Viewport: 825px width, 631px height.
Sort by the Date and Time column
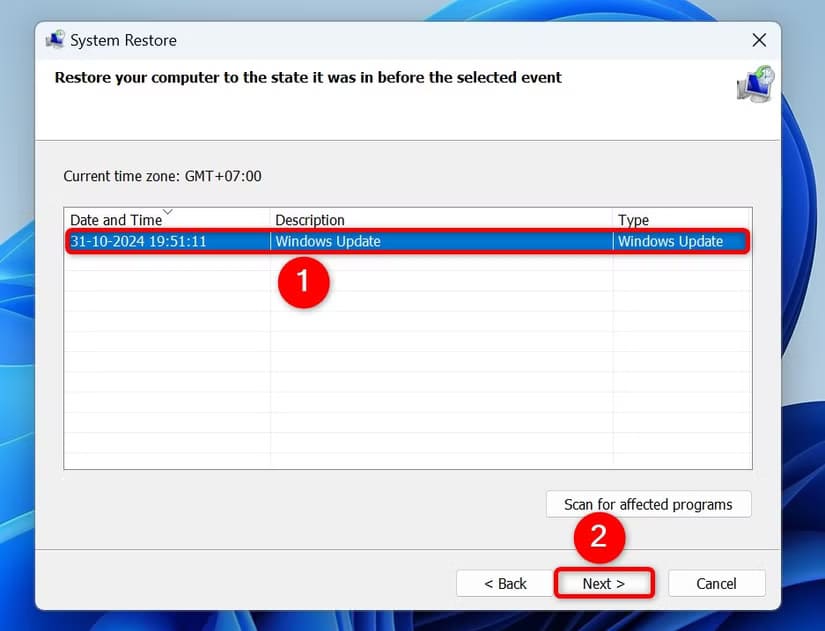[x=167, y=219]
